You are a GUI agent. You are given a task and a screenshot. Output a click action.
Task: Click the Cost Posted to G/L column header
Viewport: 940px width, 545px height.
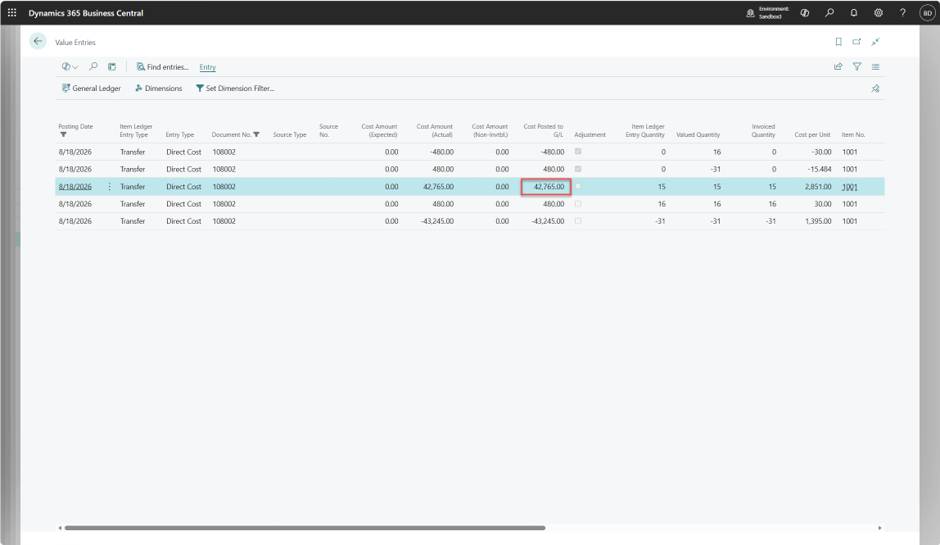(543, 131)
